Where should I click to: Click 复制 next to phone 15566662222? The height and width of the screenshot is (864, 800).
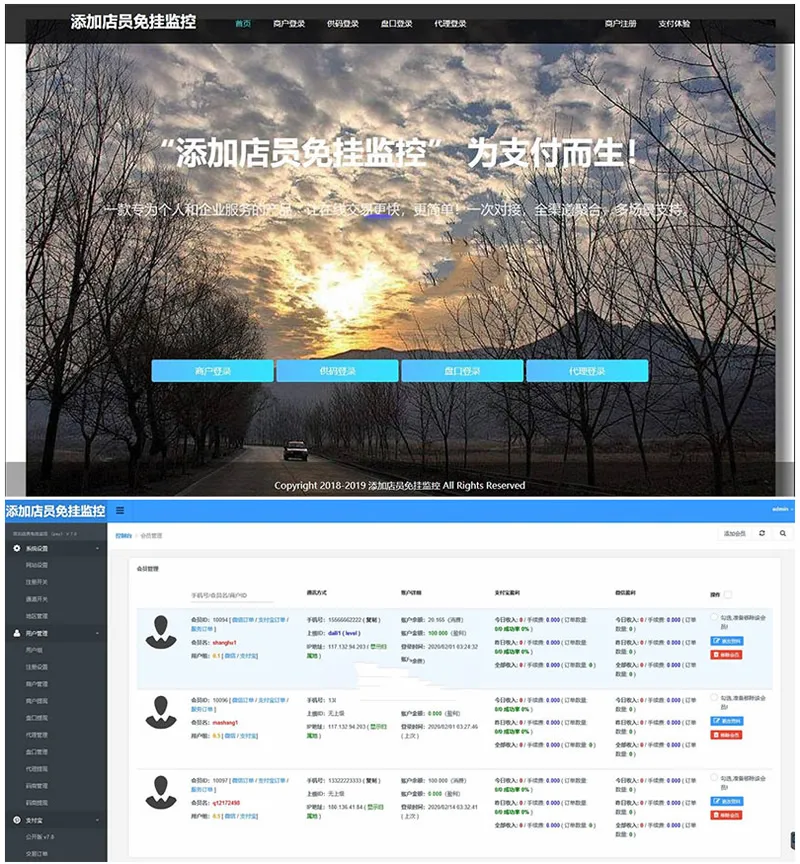[x=372, y=620]
